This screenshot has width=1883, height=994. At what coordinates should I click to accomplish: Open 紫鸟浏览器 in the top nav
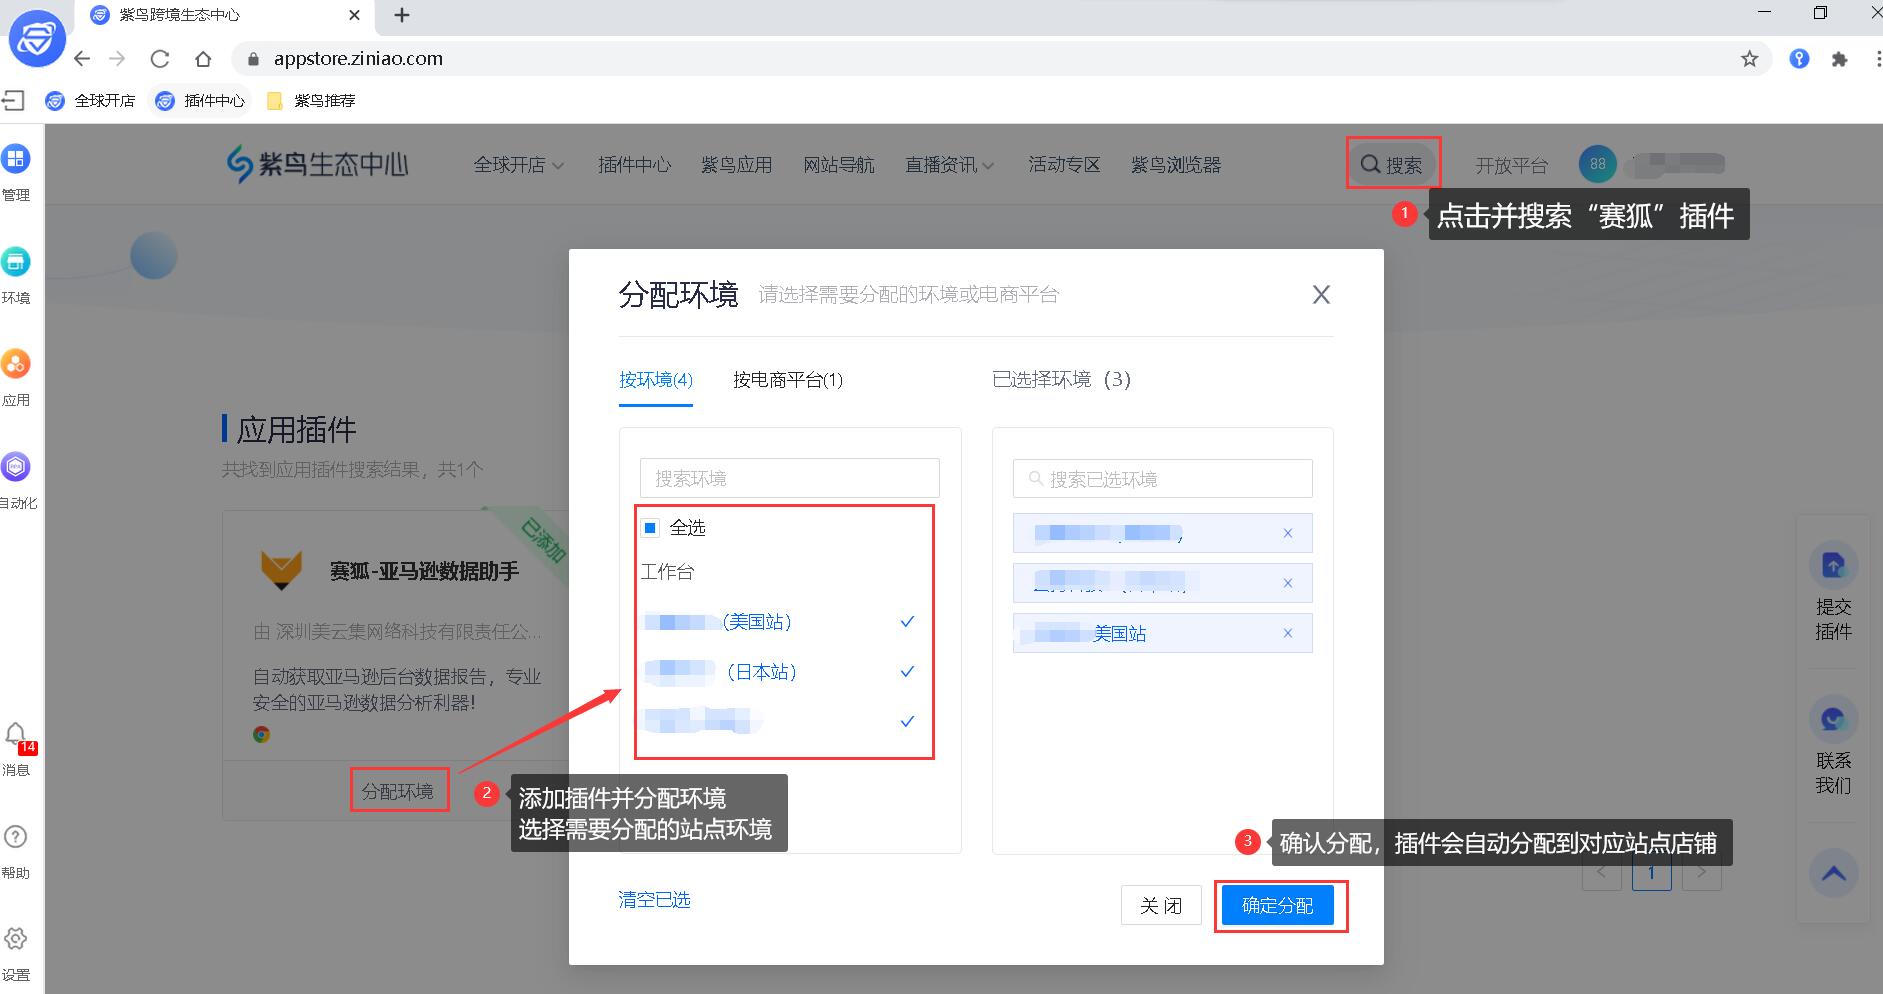[1176, 165]
